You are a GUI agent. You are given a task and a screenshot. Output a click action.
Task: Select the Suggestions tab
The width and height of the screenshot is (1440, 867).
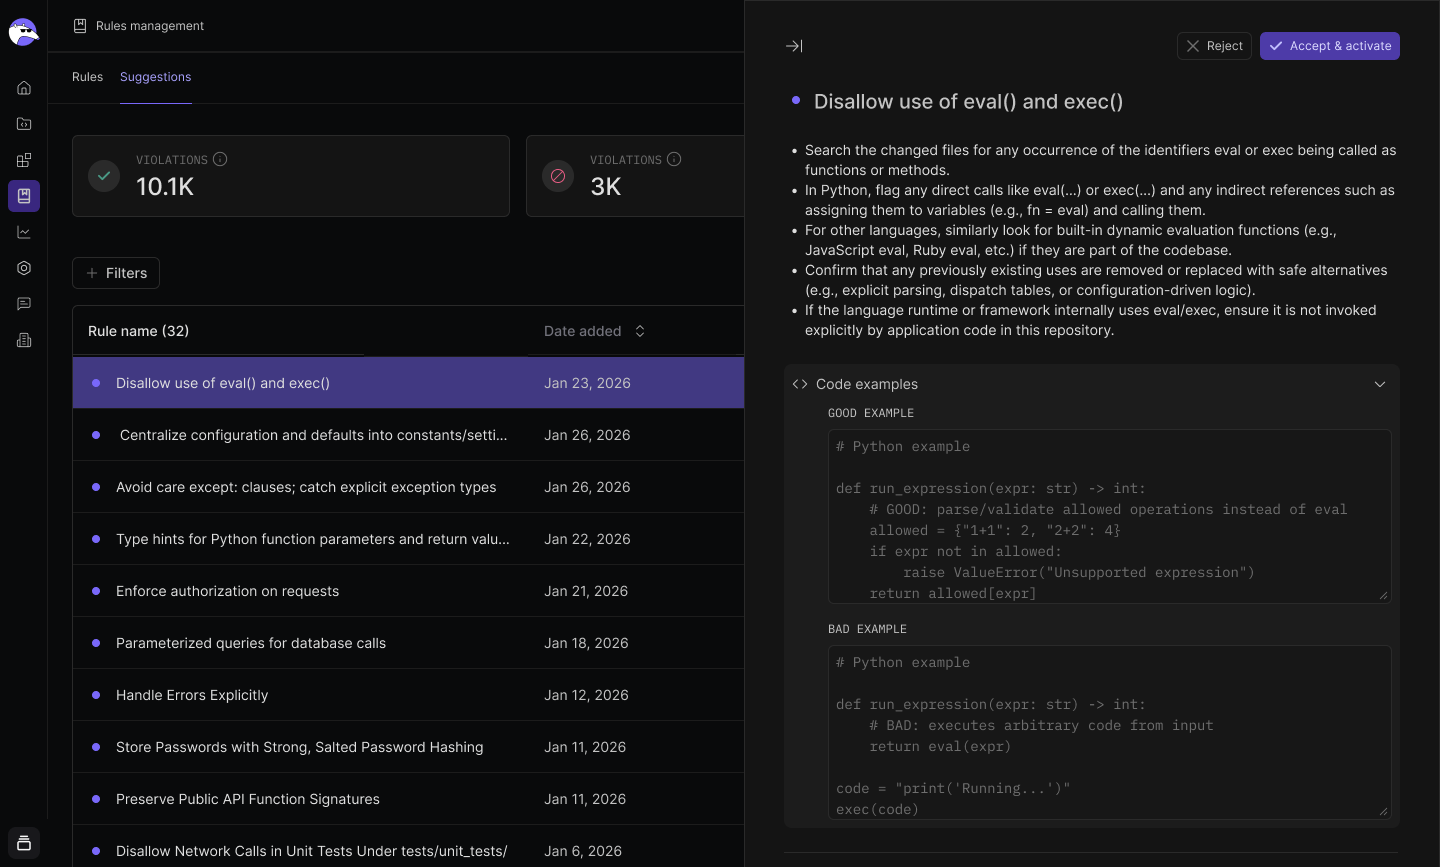pos(155,77)
